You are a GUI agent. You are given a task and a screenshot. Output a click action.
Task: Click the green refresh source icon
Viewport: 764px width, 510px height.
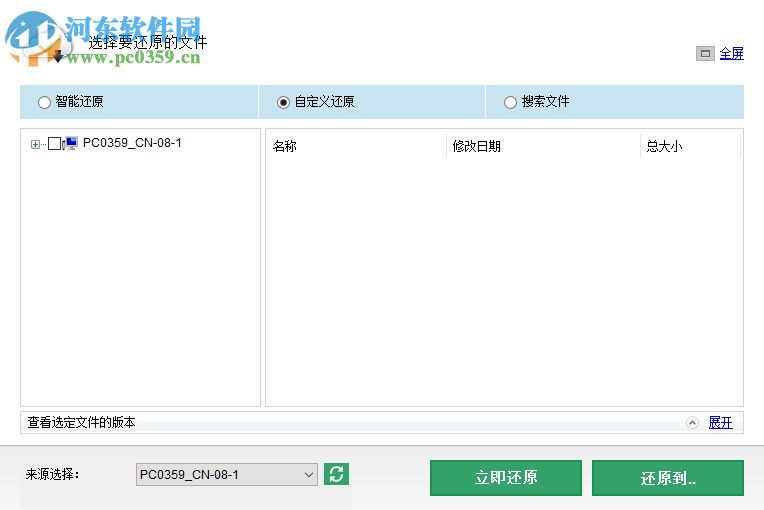click(x=336, y=474)
